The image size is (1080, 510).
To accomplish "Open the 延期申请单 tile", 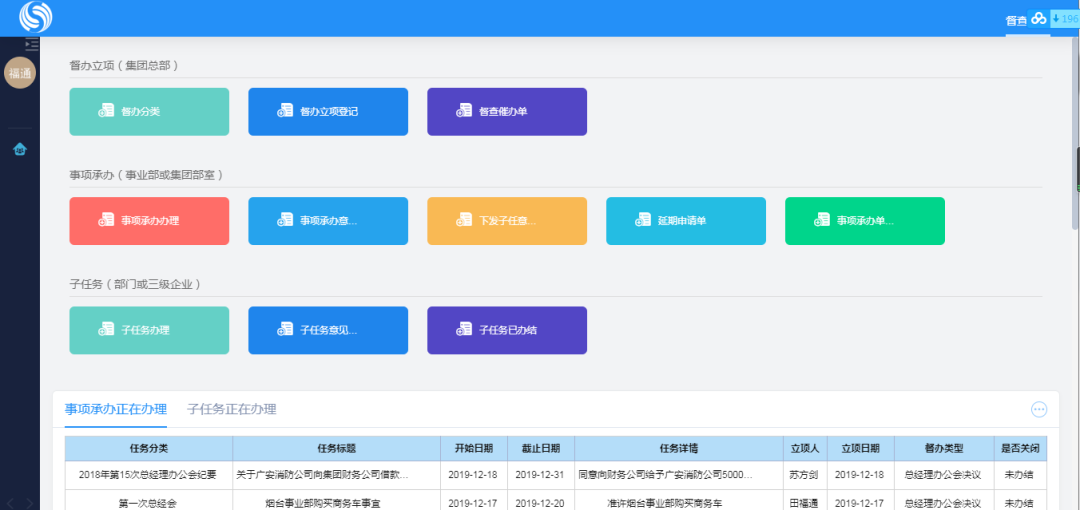I will coord(686,221).
